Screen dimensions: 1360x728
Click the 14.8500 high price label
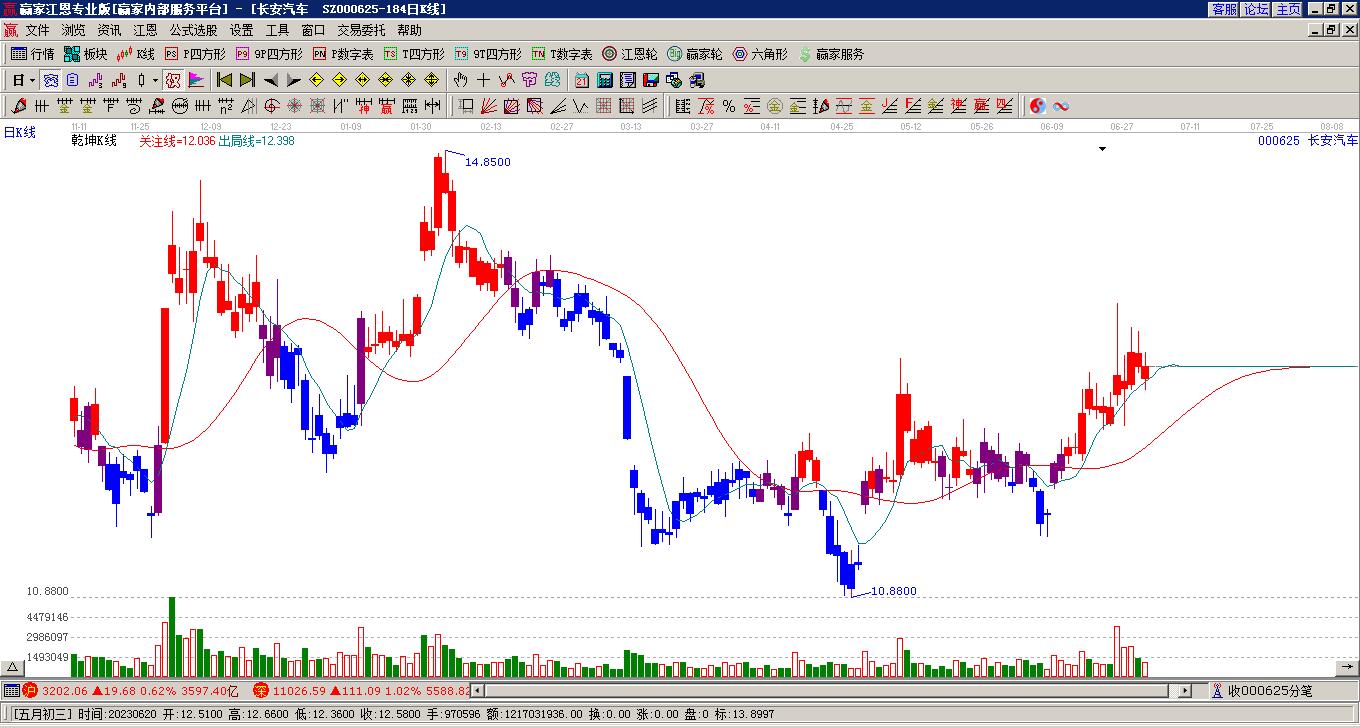(488, 162)
